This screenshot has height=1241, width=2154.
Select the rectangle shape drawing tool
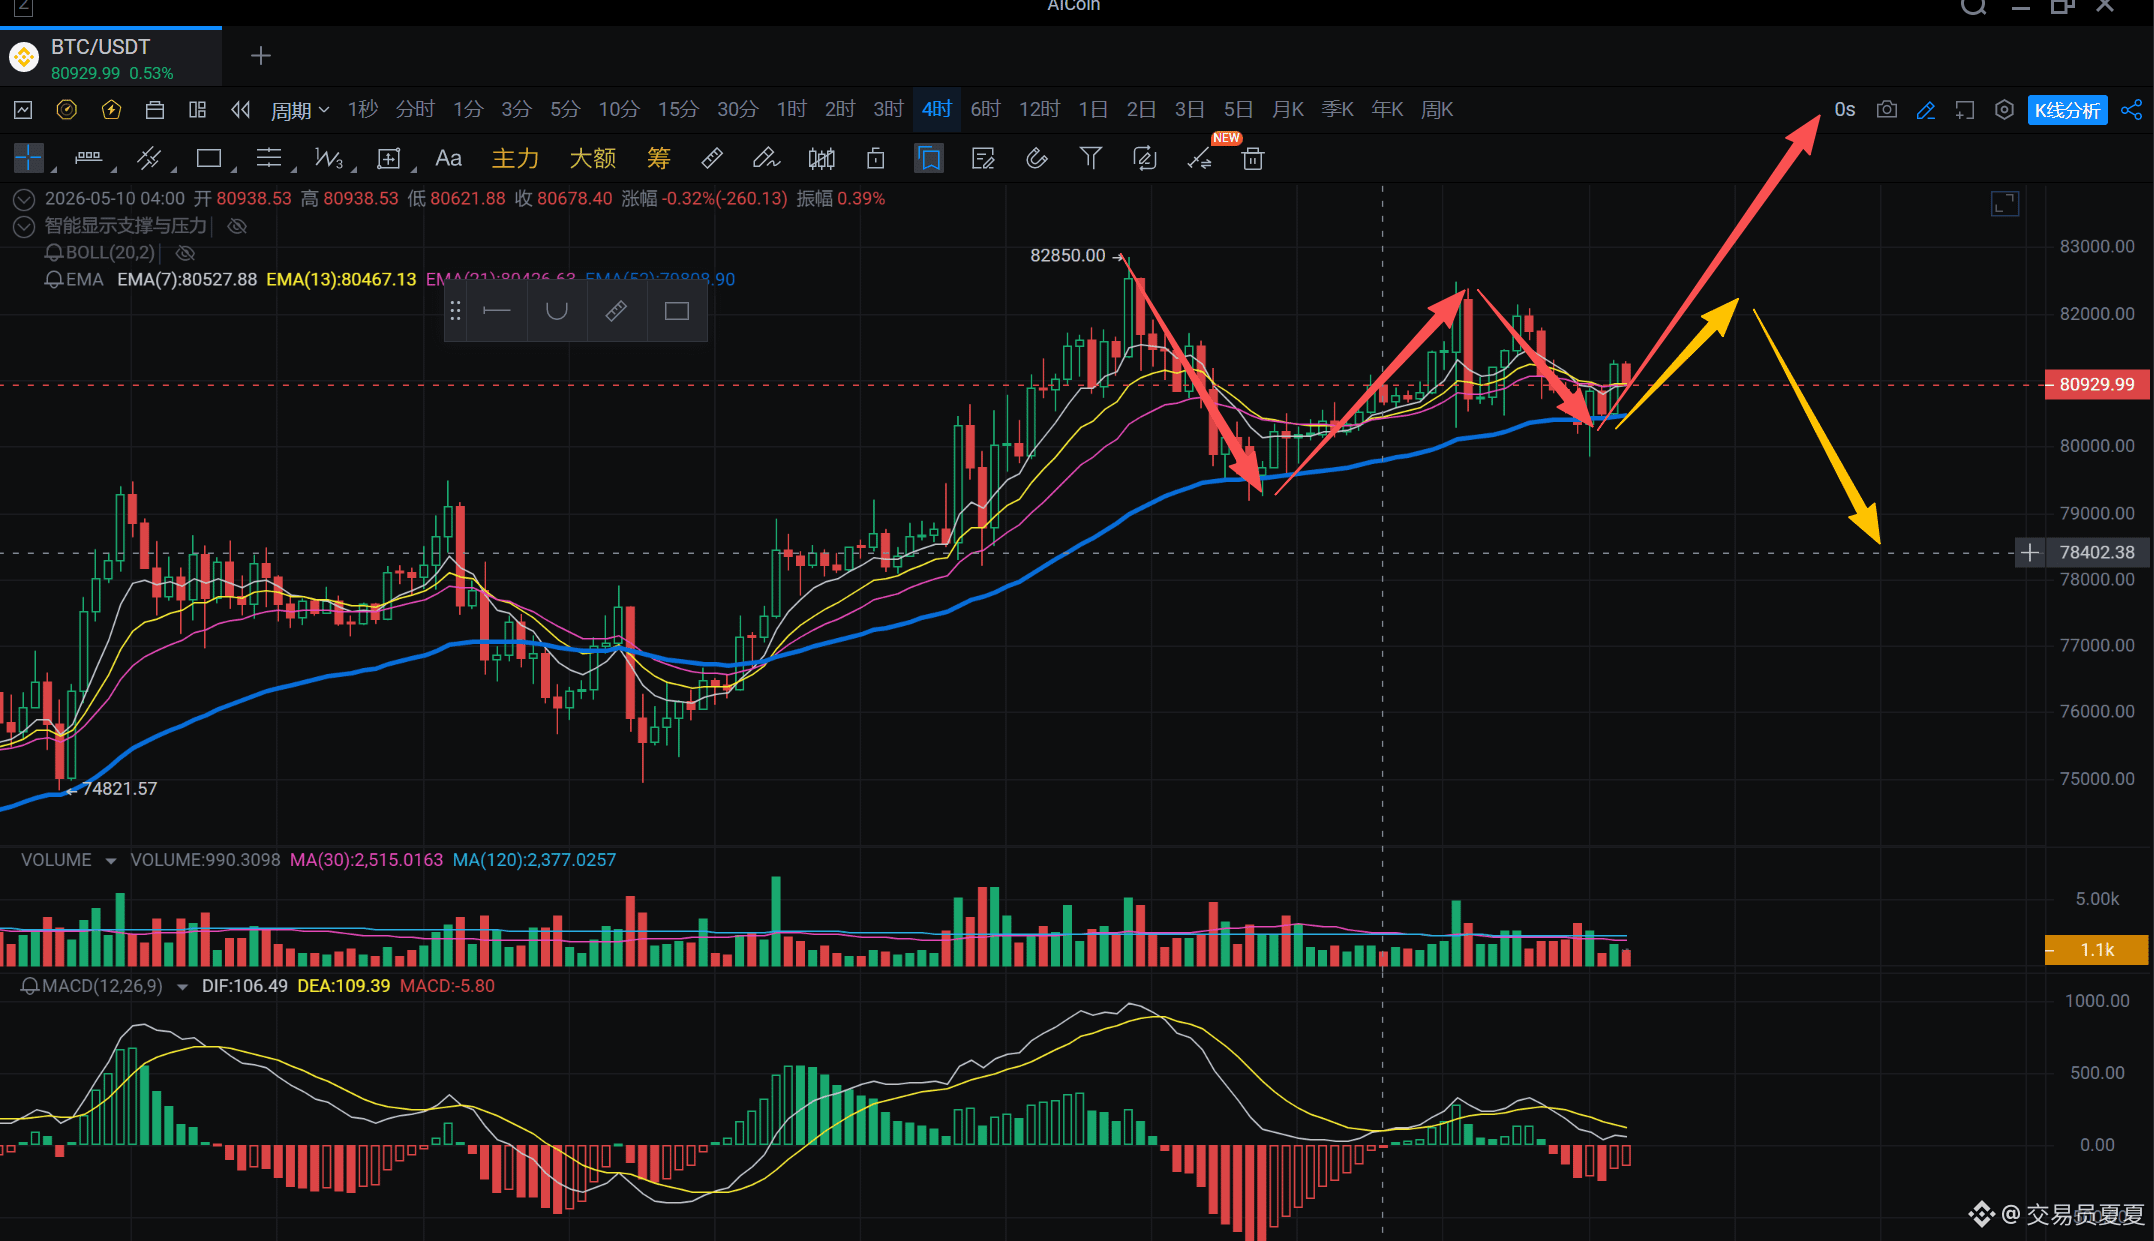pos(209,158)
